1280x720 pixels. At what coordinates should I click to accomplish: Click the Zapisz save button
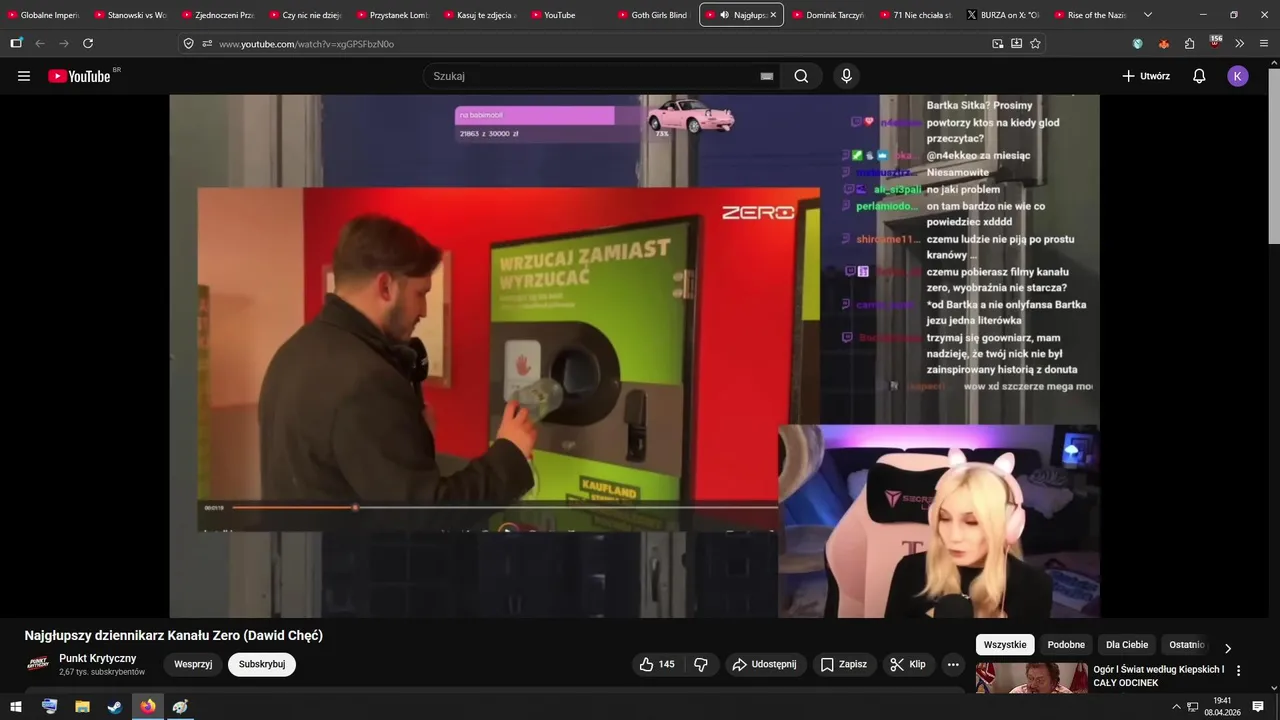tap(844, 664)
